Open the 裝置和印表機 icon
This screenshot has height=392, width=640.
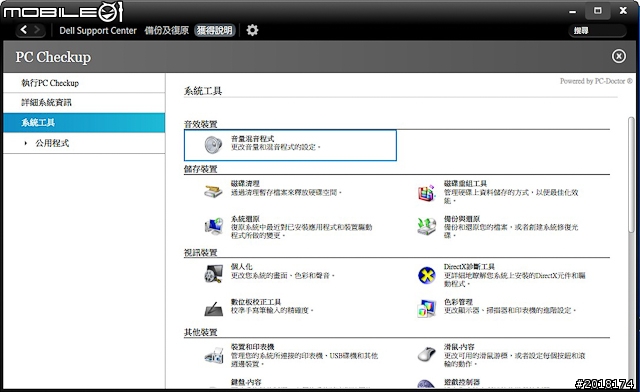(214, 355)
